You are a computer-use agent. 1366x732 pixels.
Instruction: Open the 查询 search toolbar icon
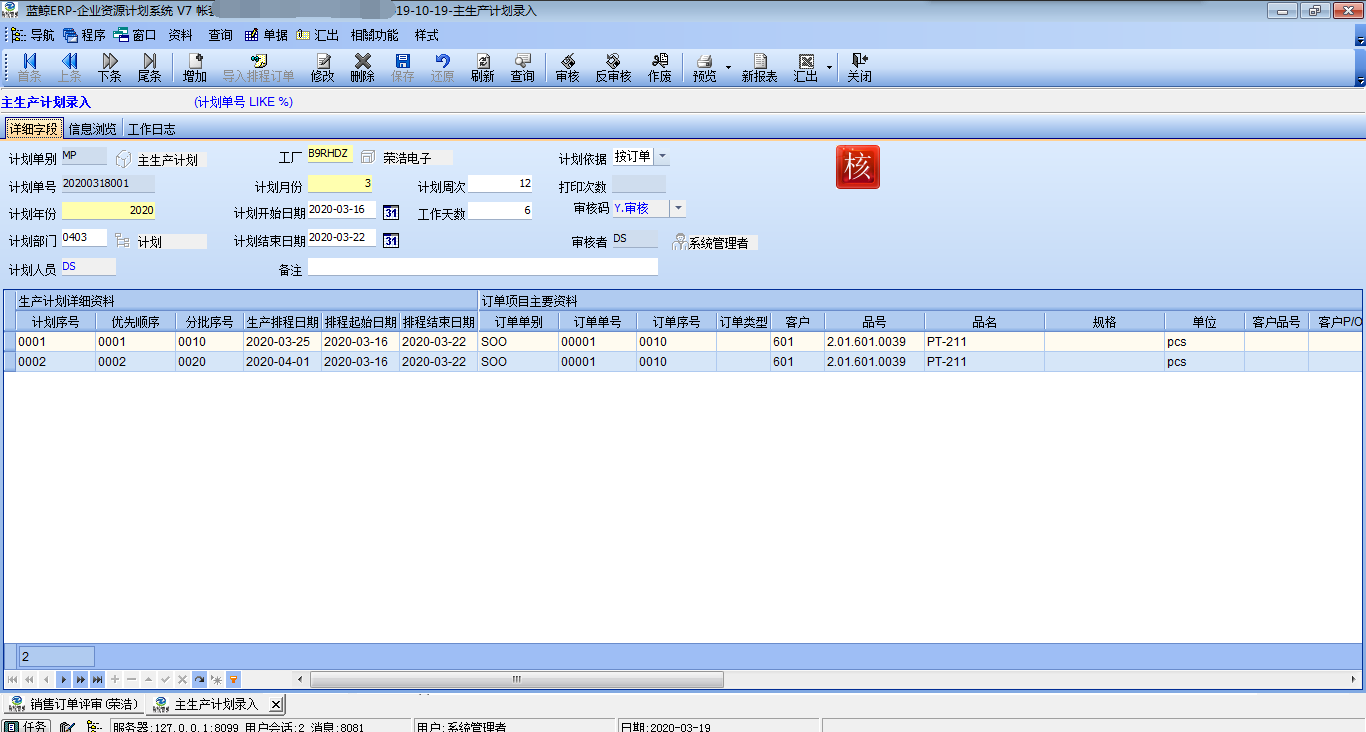[x=523, y=67]
